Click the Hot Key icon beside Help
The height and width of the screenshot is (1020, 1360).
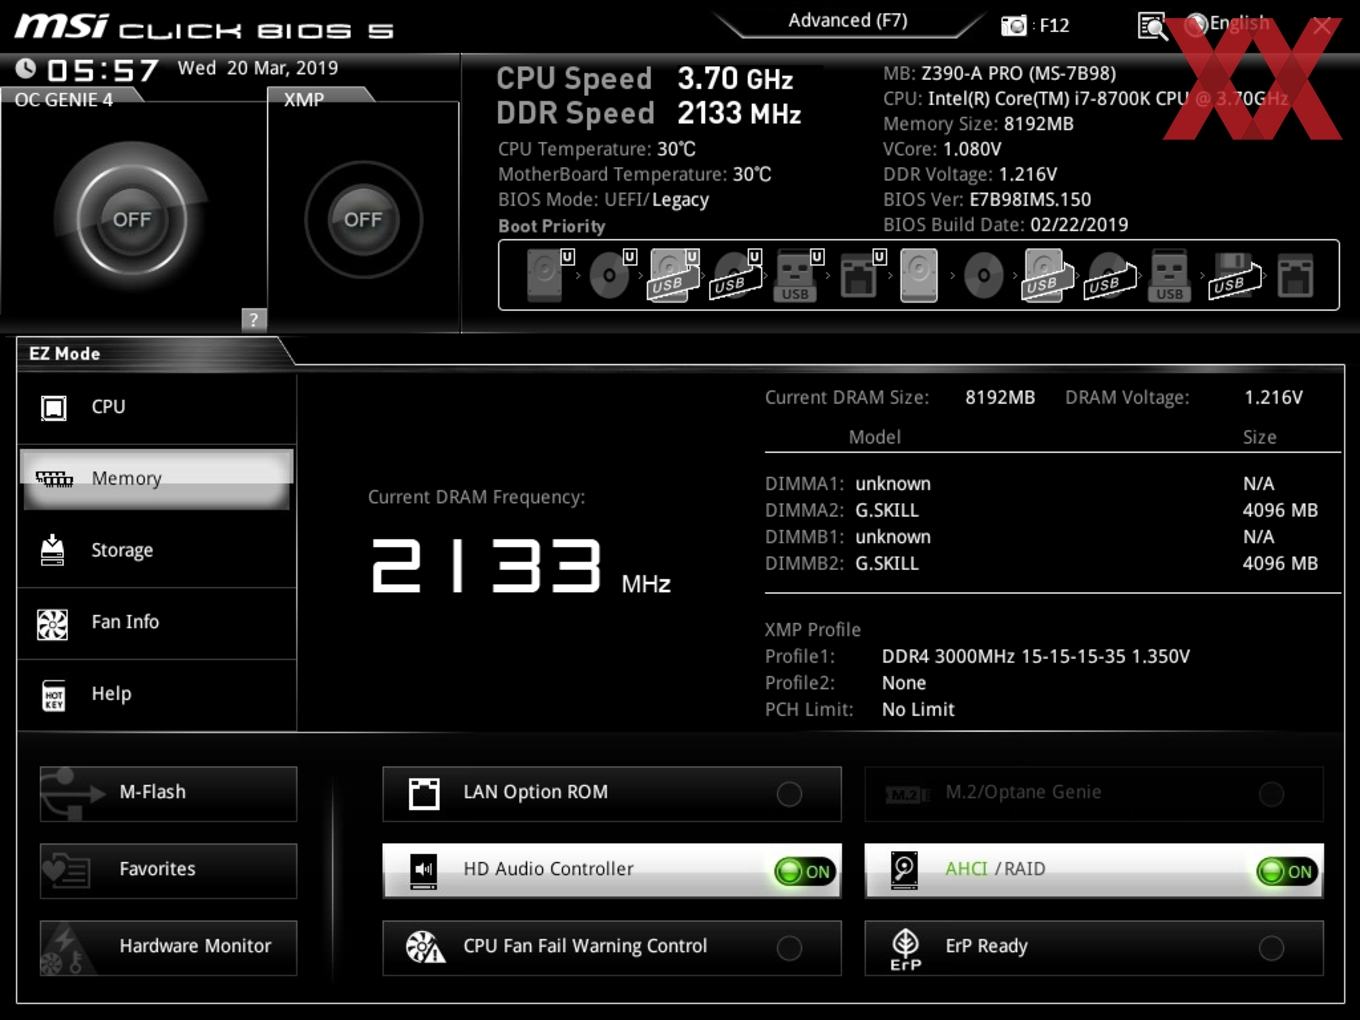coord(54,695)
